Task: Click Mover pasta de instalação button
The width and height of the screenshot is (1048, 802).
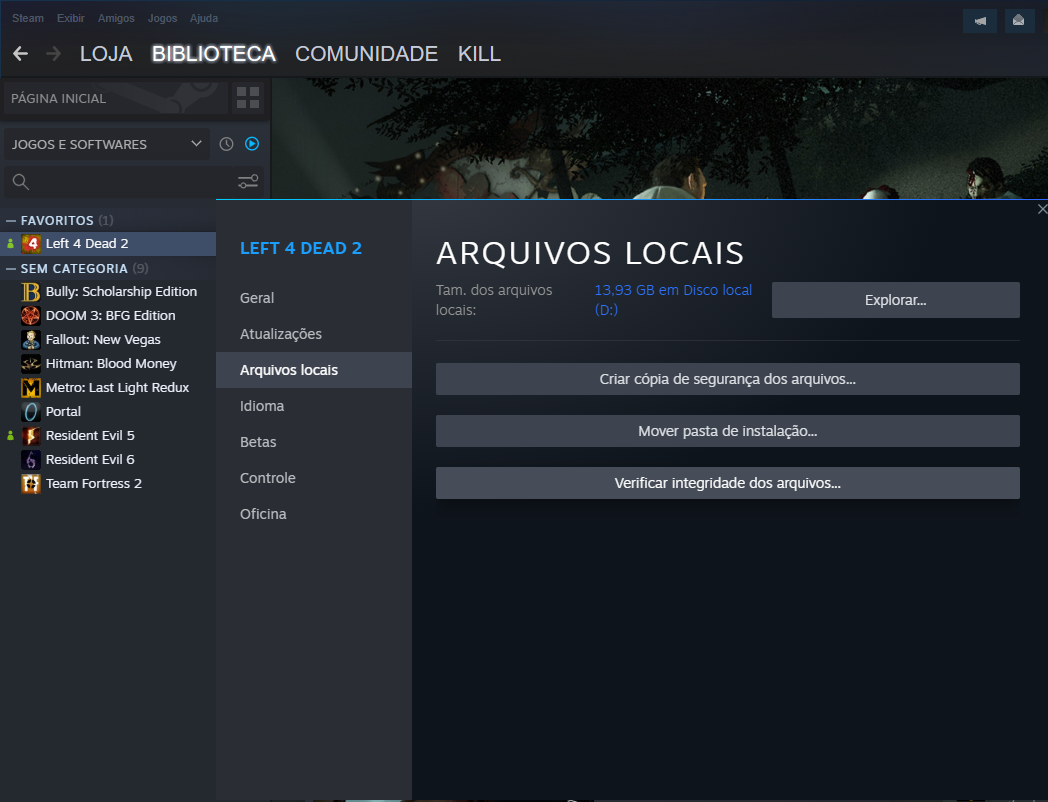Action: tap(728, 431)
